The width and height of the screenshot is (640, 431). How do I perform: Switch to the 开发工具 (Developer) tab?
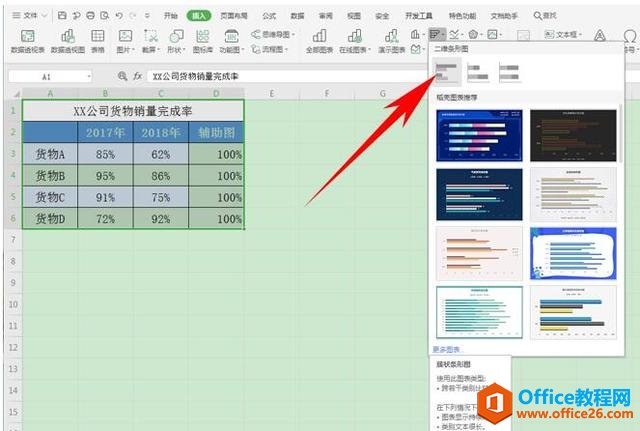418,16
